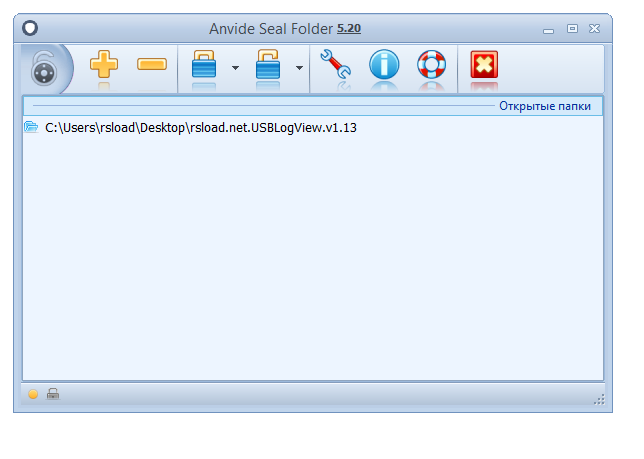This screenshot has height=459, width=644.
Task: Add a folder with the plus icon
Action: click(104, 64)
